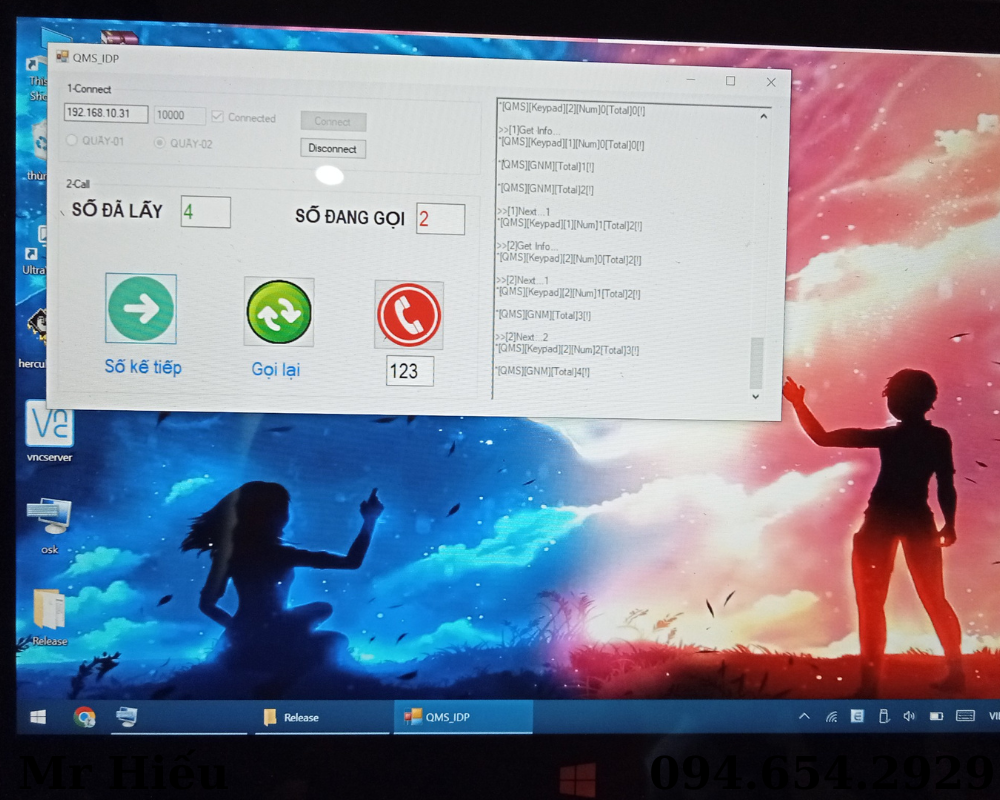Click the Disconnect button

coord(333,149)
